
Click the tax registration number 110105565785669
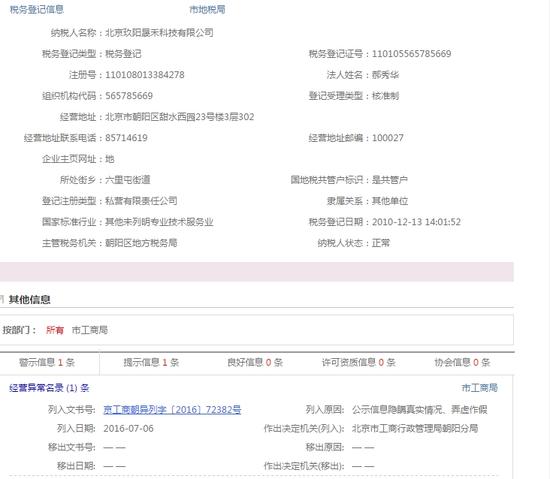pyautogui.click(x=411, y=54)
